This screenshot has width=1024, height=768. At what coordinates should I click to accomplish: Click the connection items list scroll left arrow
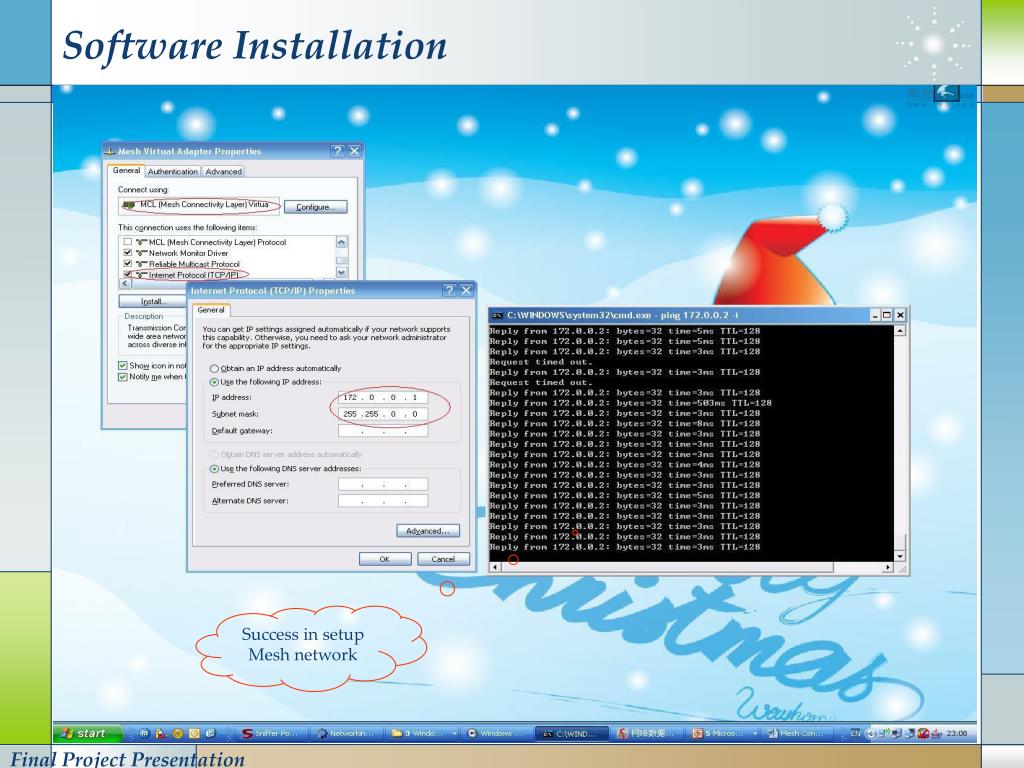(x=125, y=284)
